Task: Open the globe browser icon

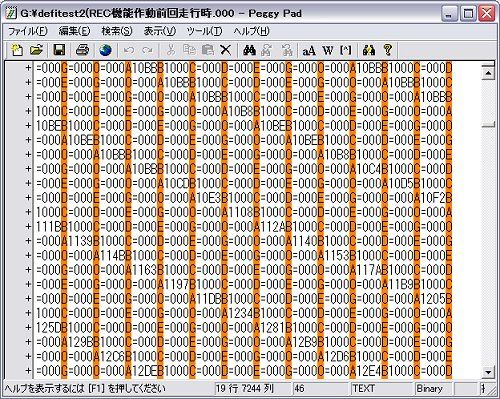Action: click(x=105, y=50)
